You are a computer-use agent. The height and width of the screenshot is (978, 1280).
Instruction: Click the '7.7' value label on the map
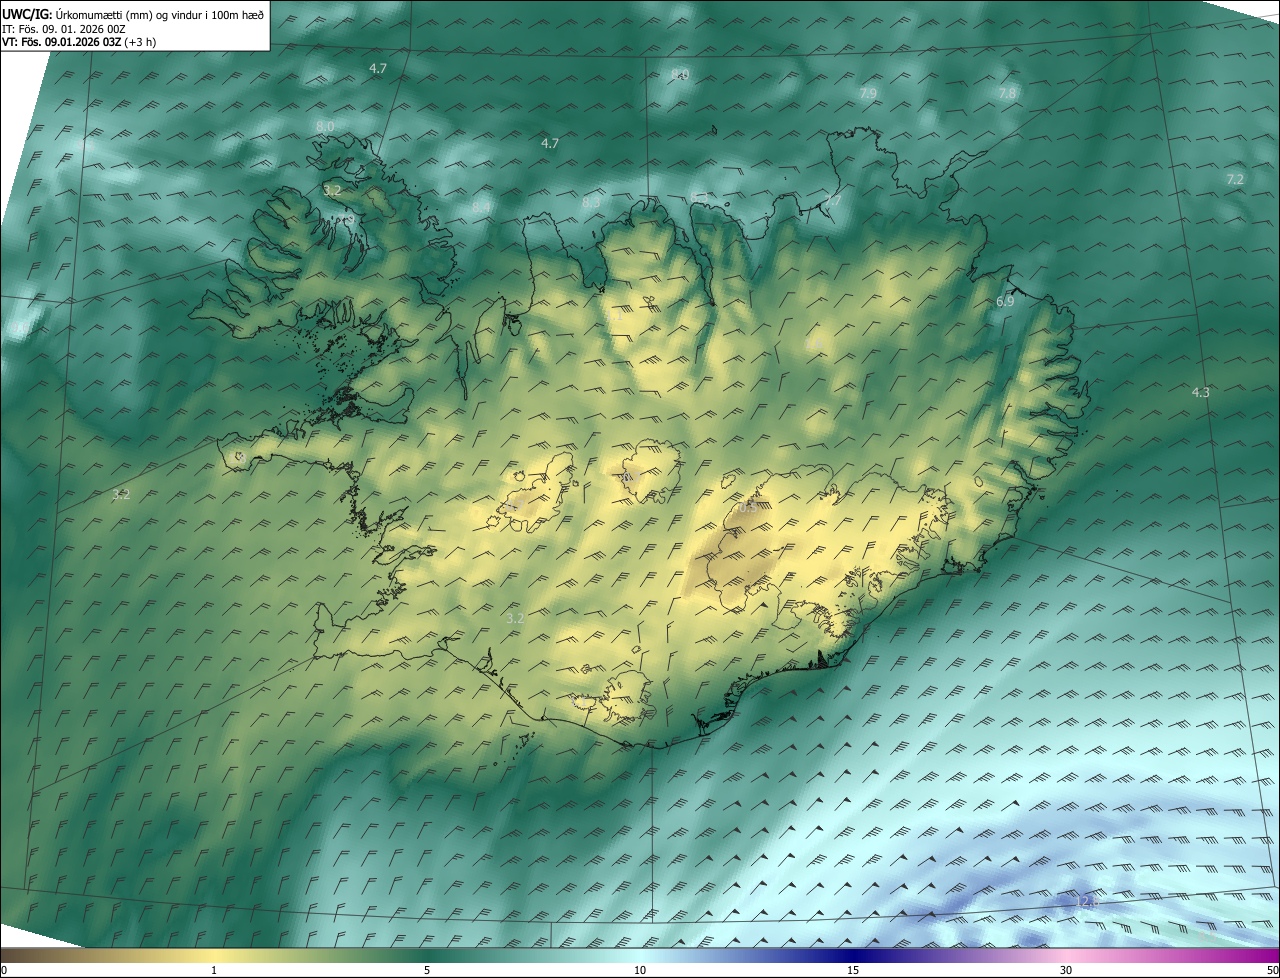click(x=832, y=201)
